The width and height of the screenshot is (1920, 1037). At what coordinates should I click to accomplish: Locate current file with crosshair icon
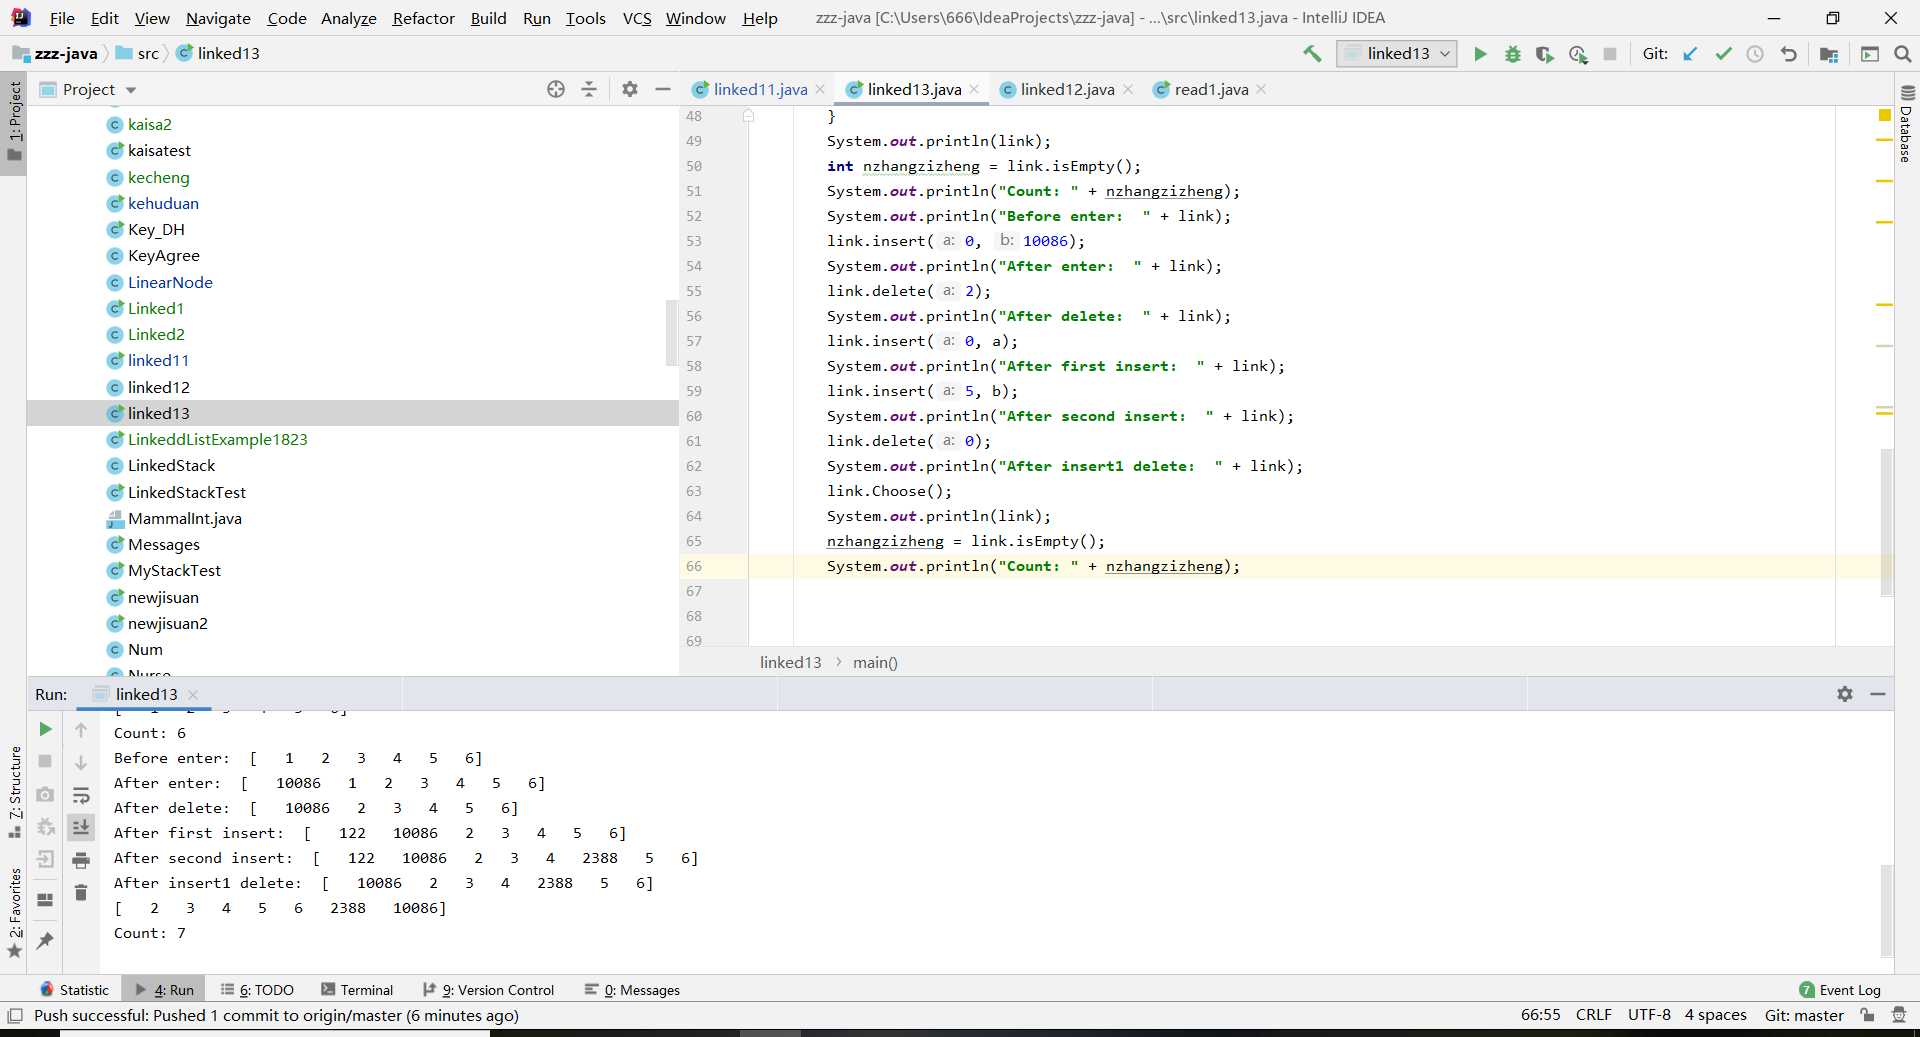[556, 89]
